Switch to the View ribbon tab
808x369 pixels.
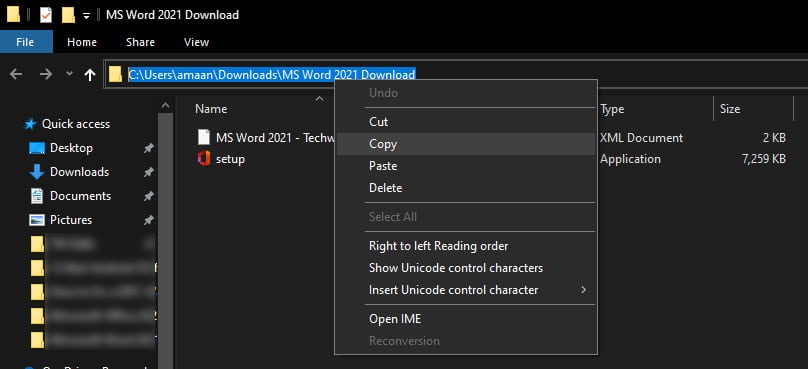tap(196, 42)
